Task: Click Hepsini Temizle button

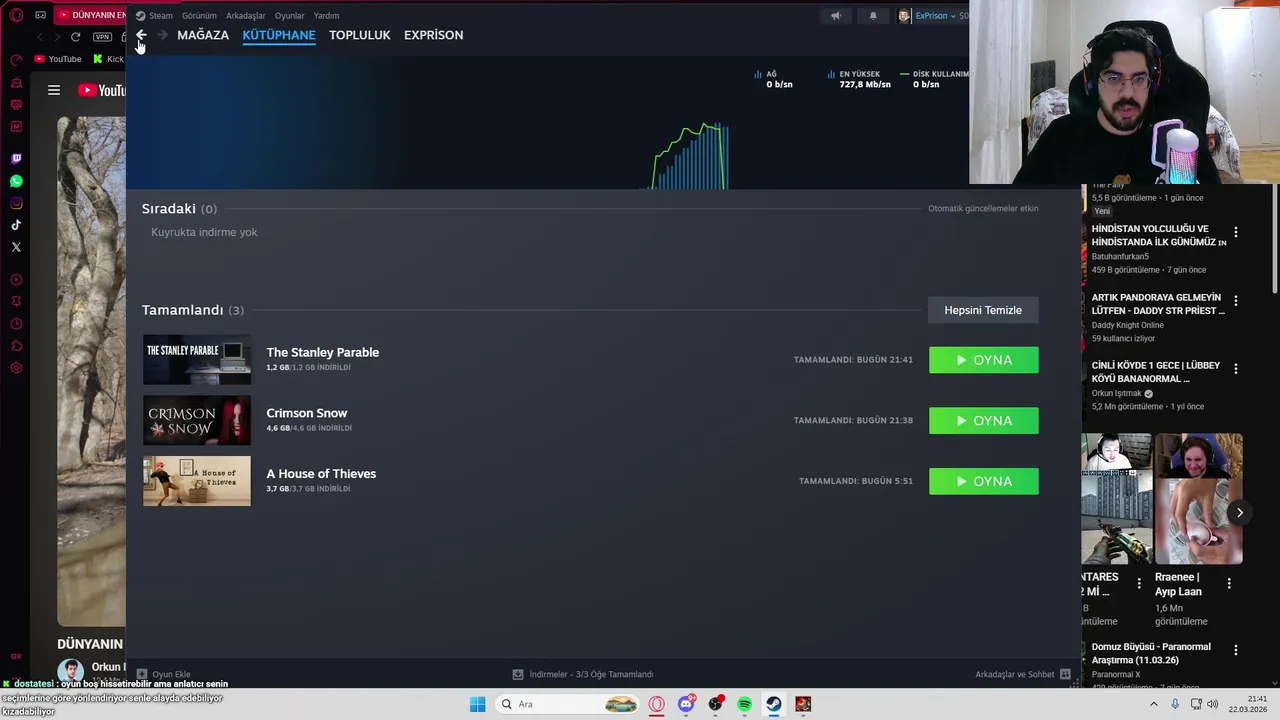Action: point(983,310)
